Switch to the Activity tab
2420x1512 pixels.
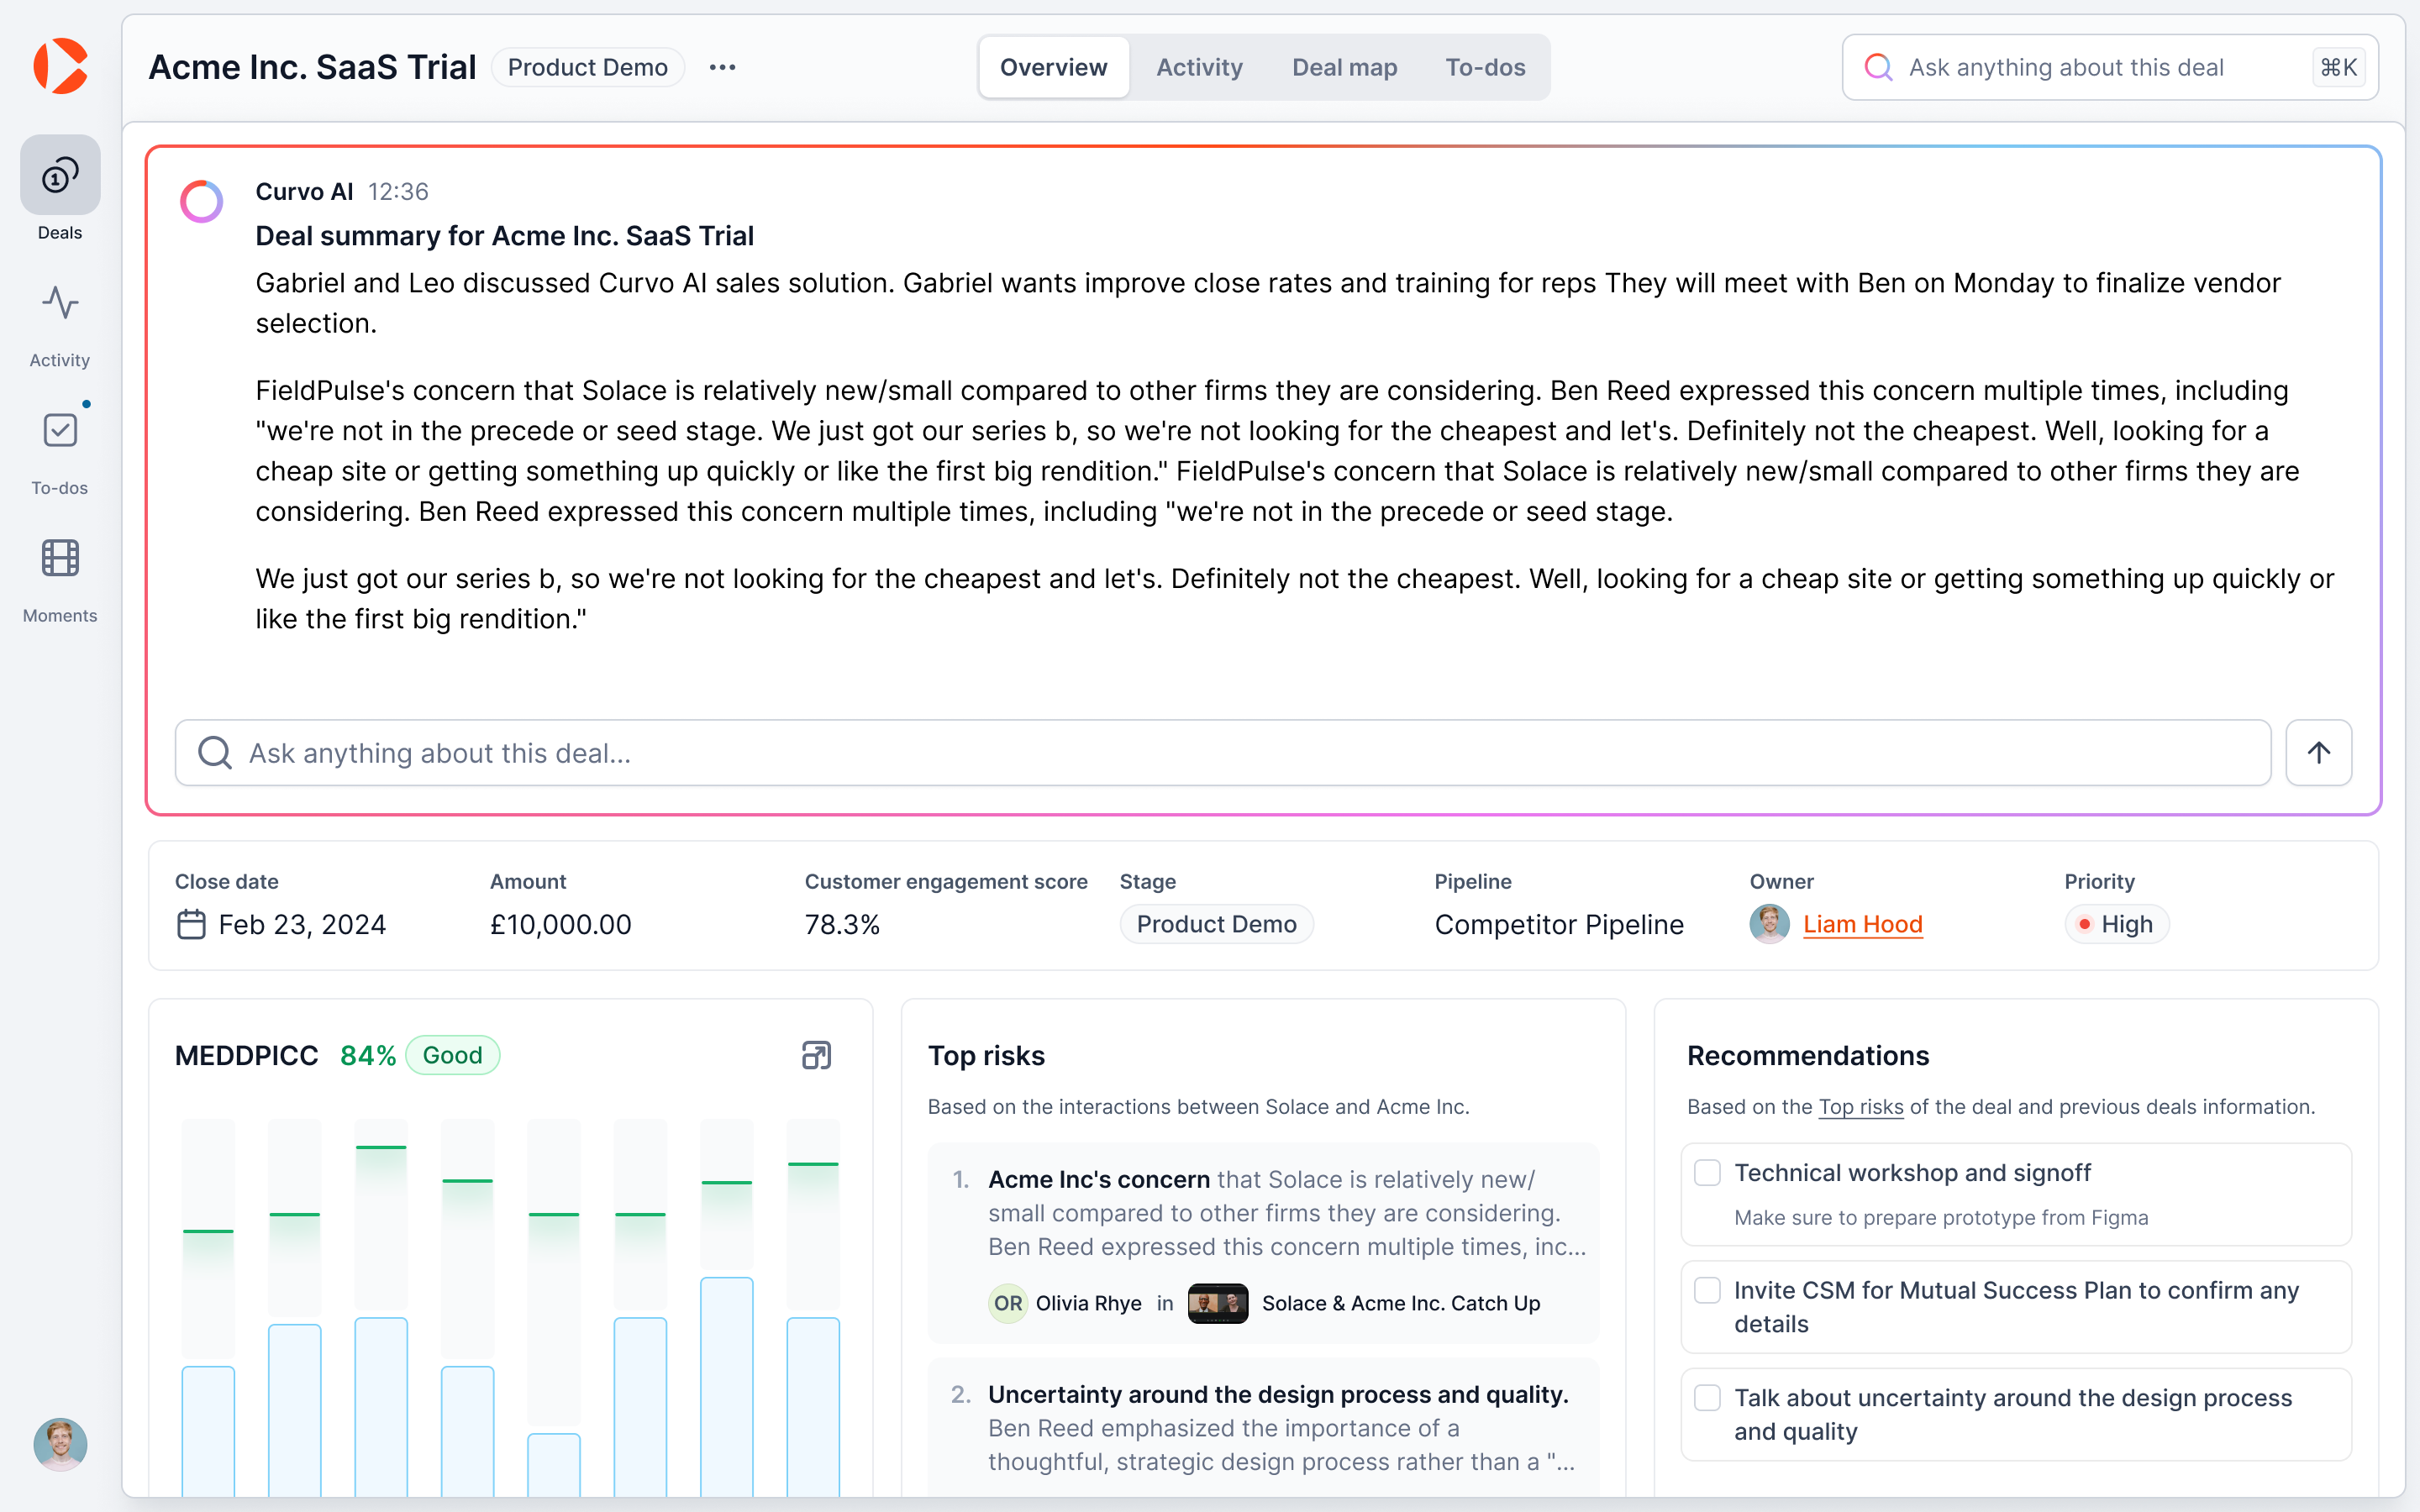coord(1199,66)
